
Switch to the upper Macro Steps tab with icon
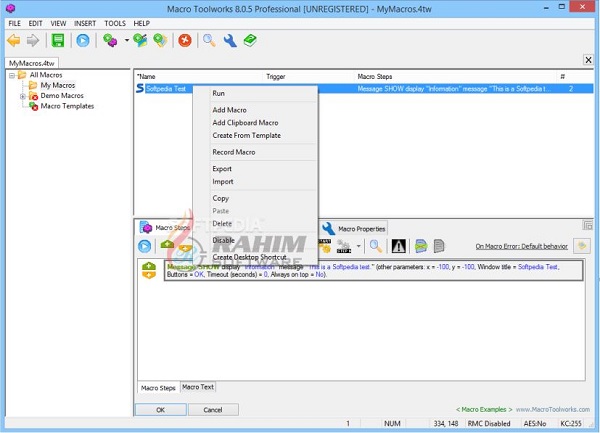[165, 228]
